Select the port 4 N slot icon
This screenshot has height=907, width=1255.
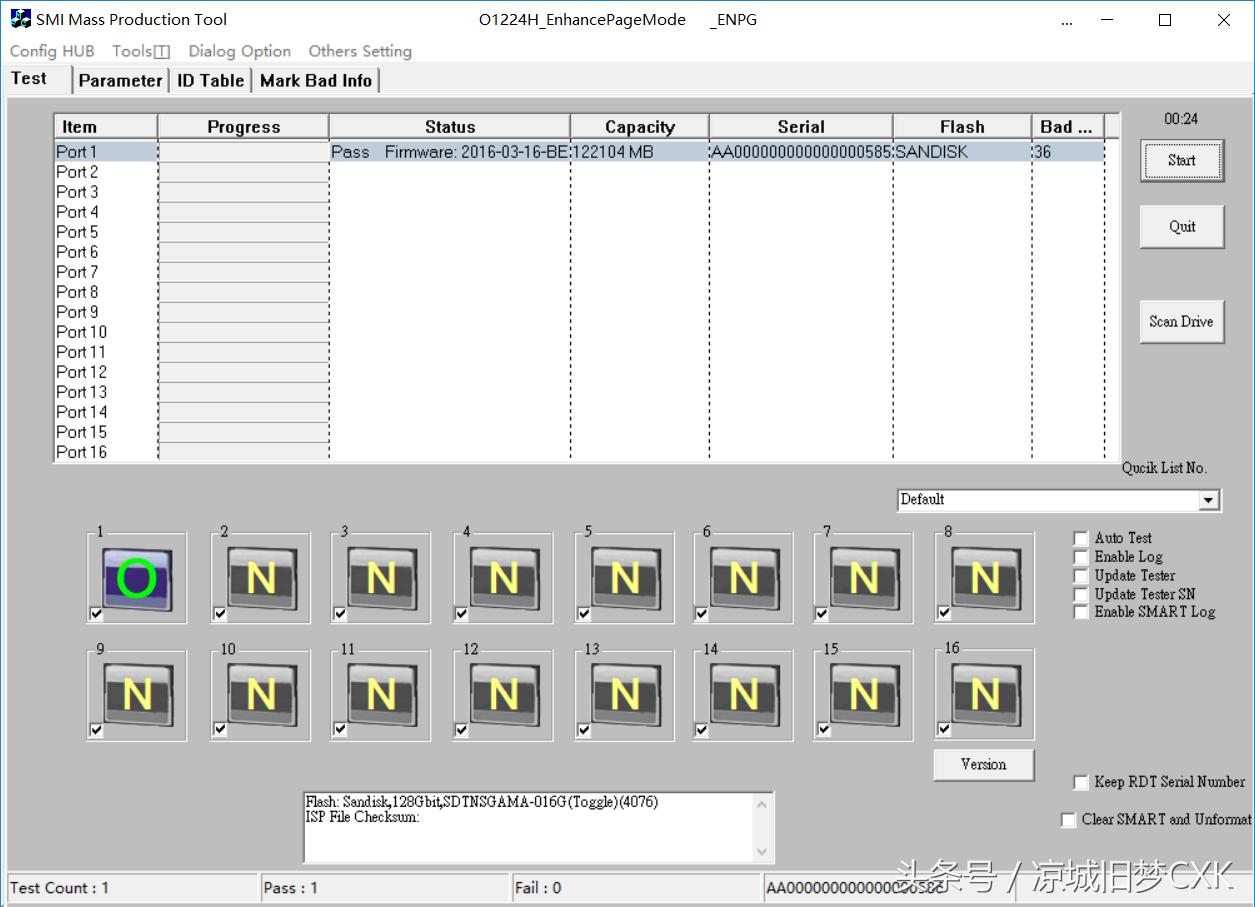tap(503, 579)
